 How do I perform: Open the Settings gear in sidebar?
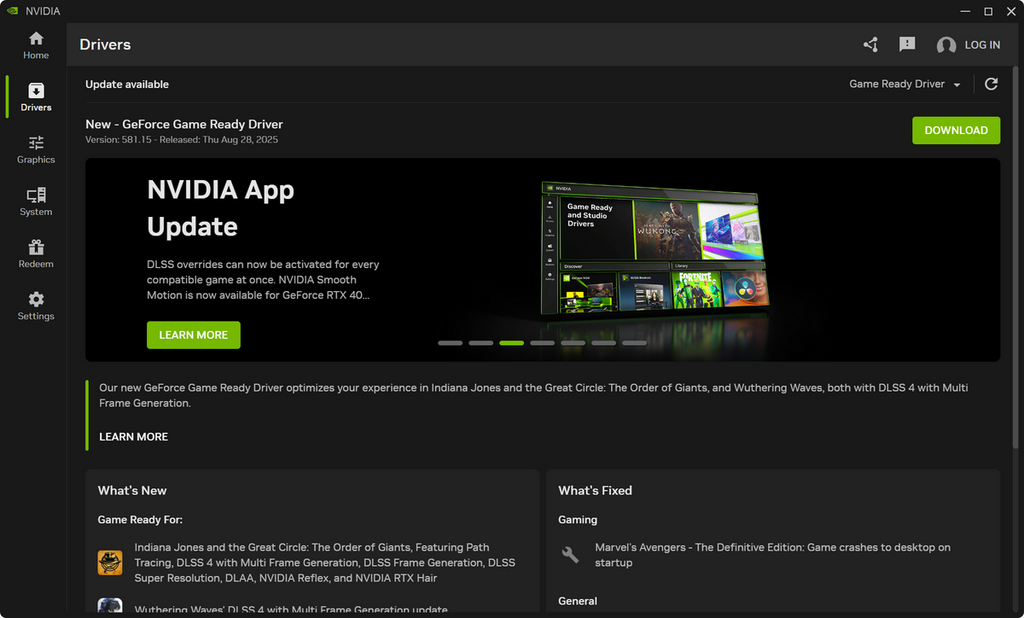point(36,306)
